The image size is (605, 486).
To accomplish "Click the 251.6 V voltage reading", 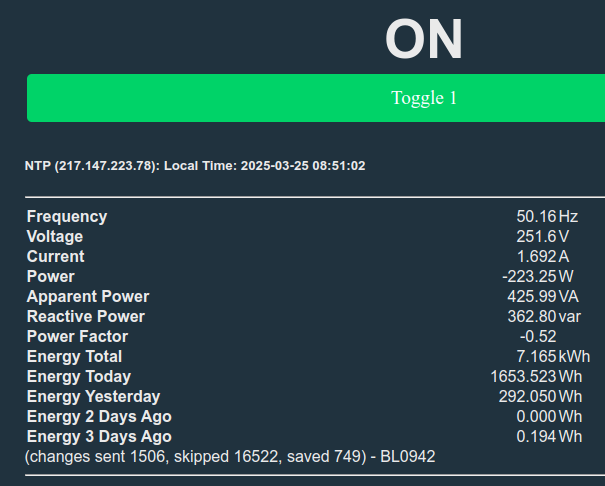I will 542,236.
